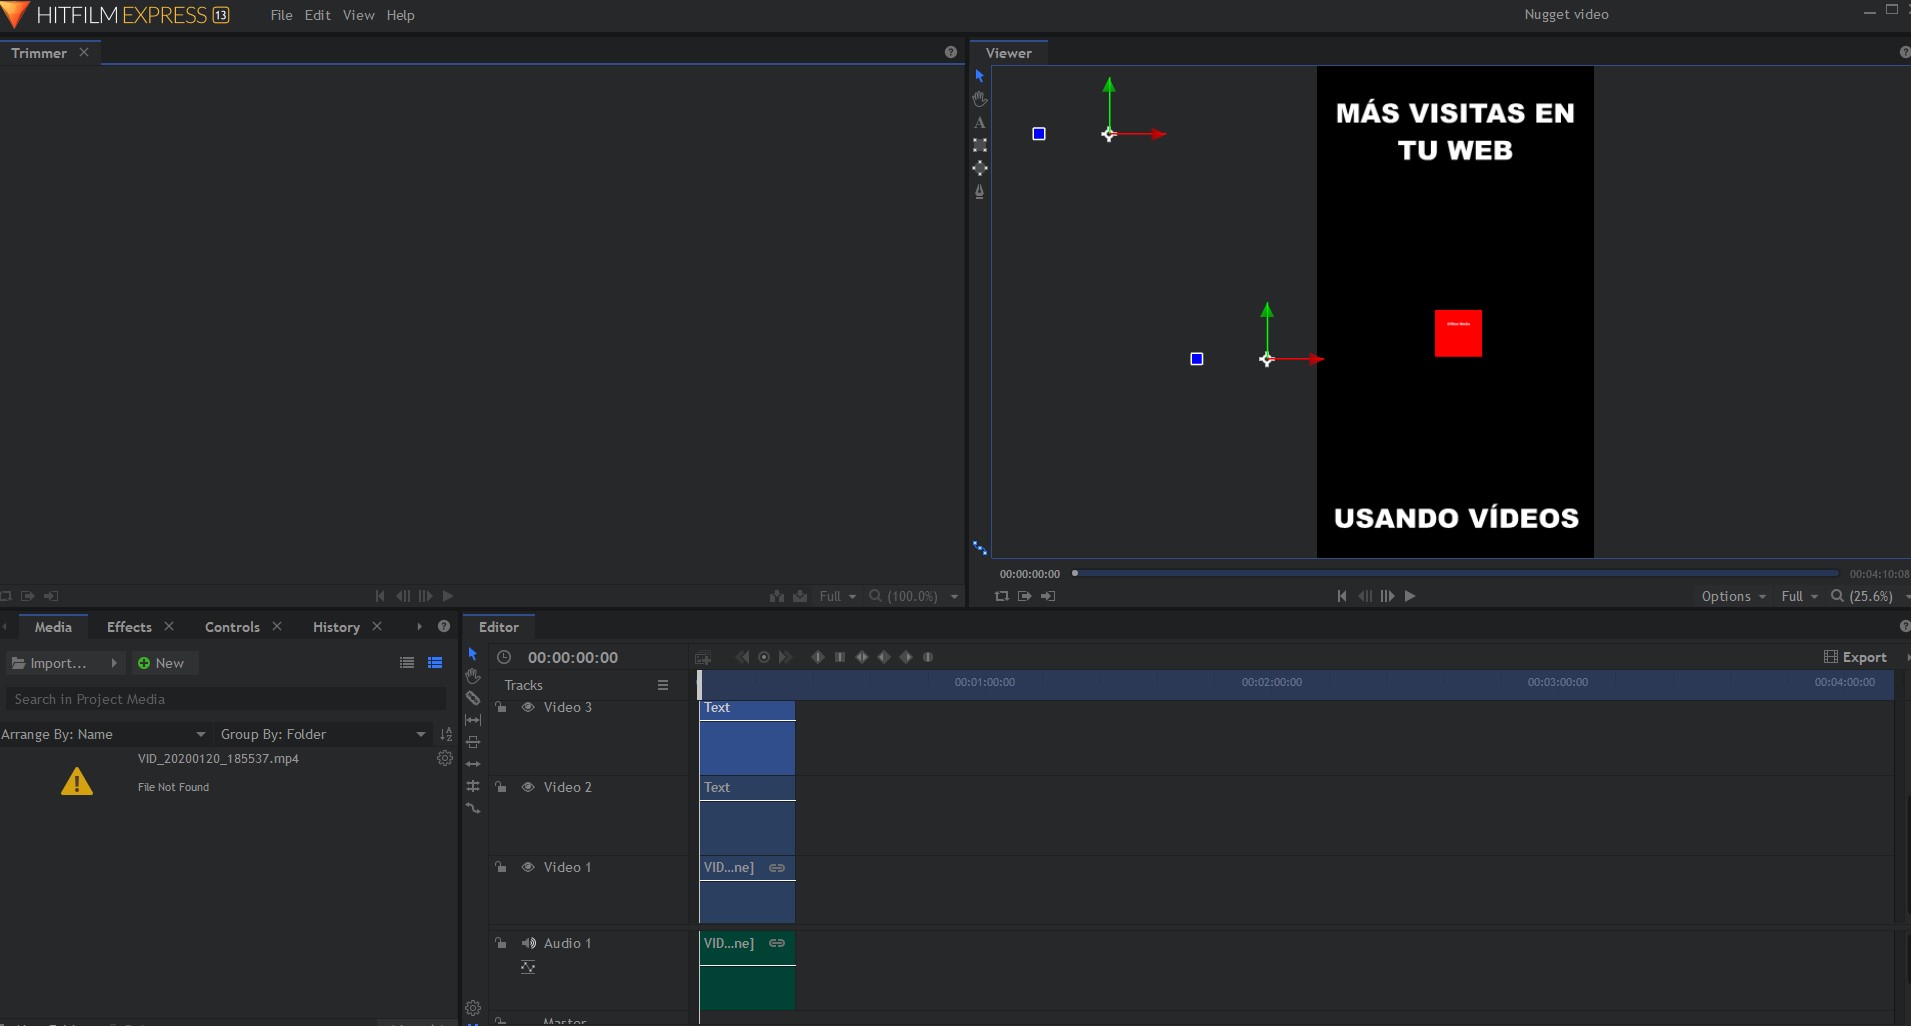Switch the Media panel to detailed list view
Image resolution: width=1911 pixels, height=1026 pixels.
click(x=435, y=663)
